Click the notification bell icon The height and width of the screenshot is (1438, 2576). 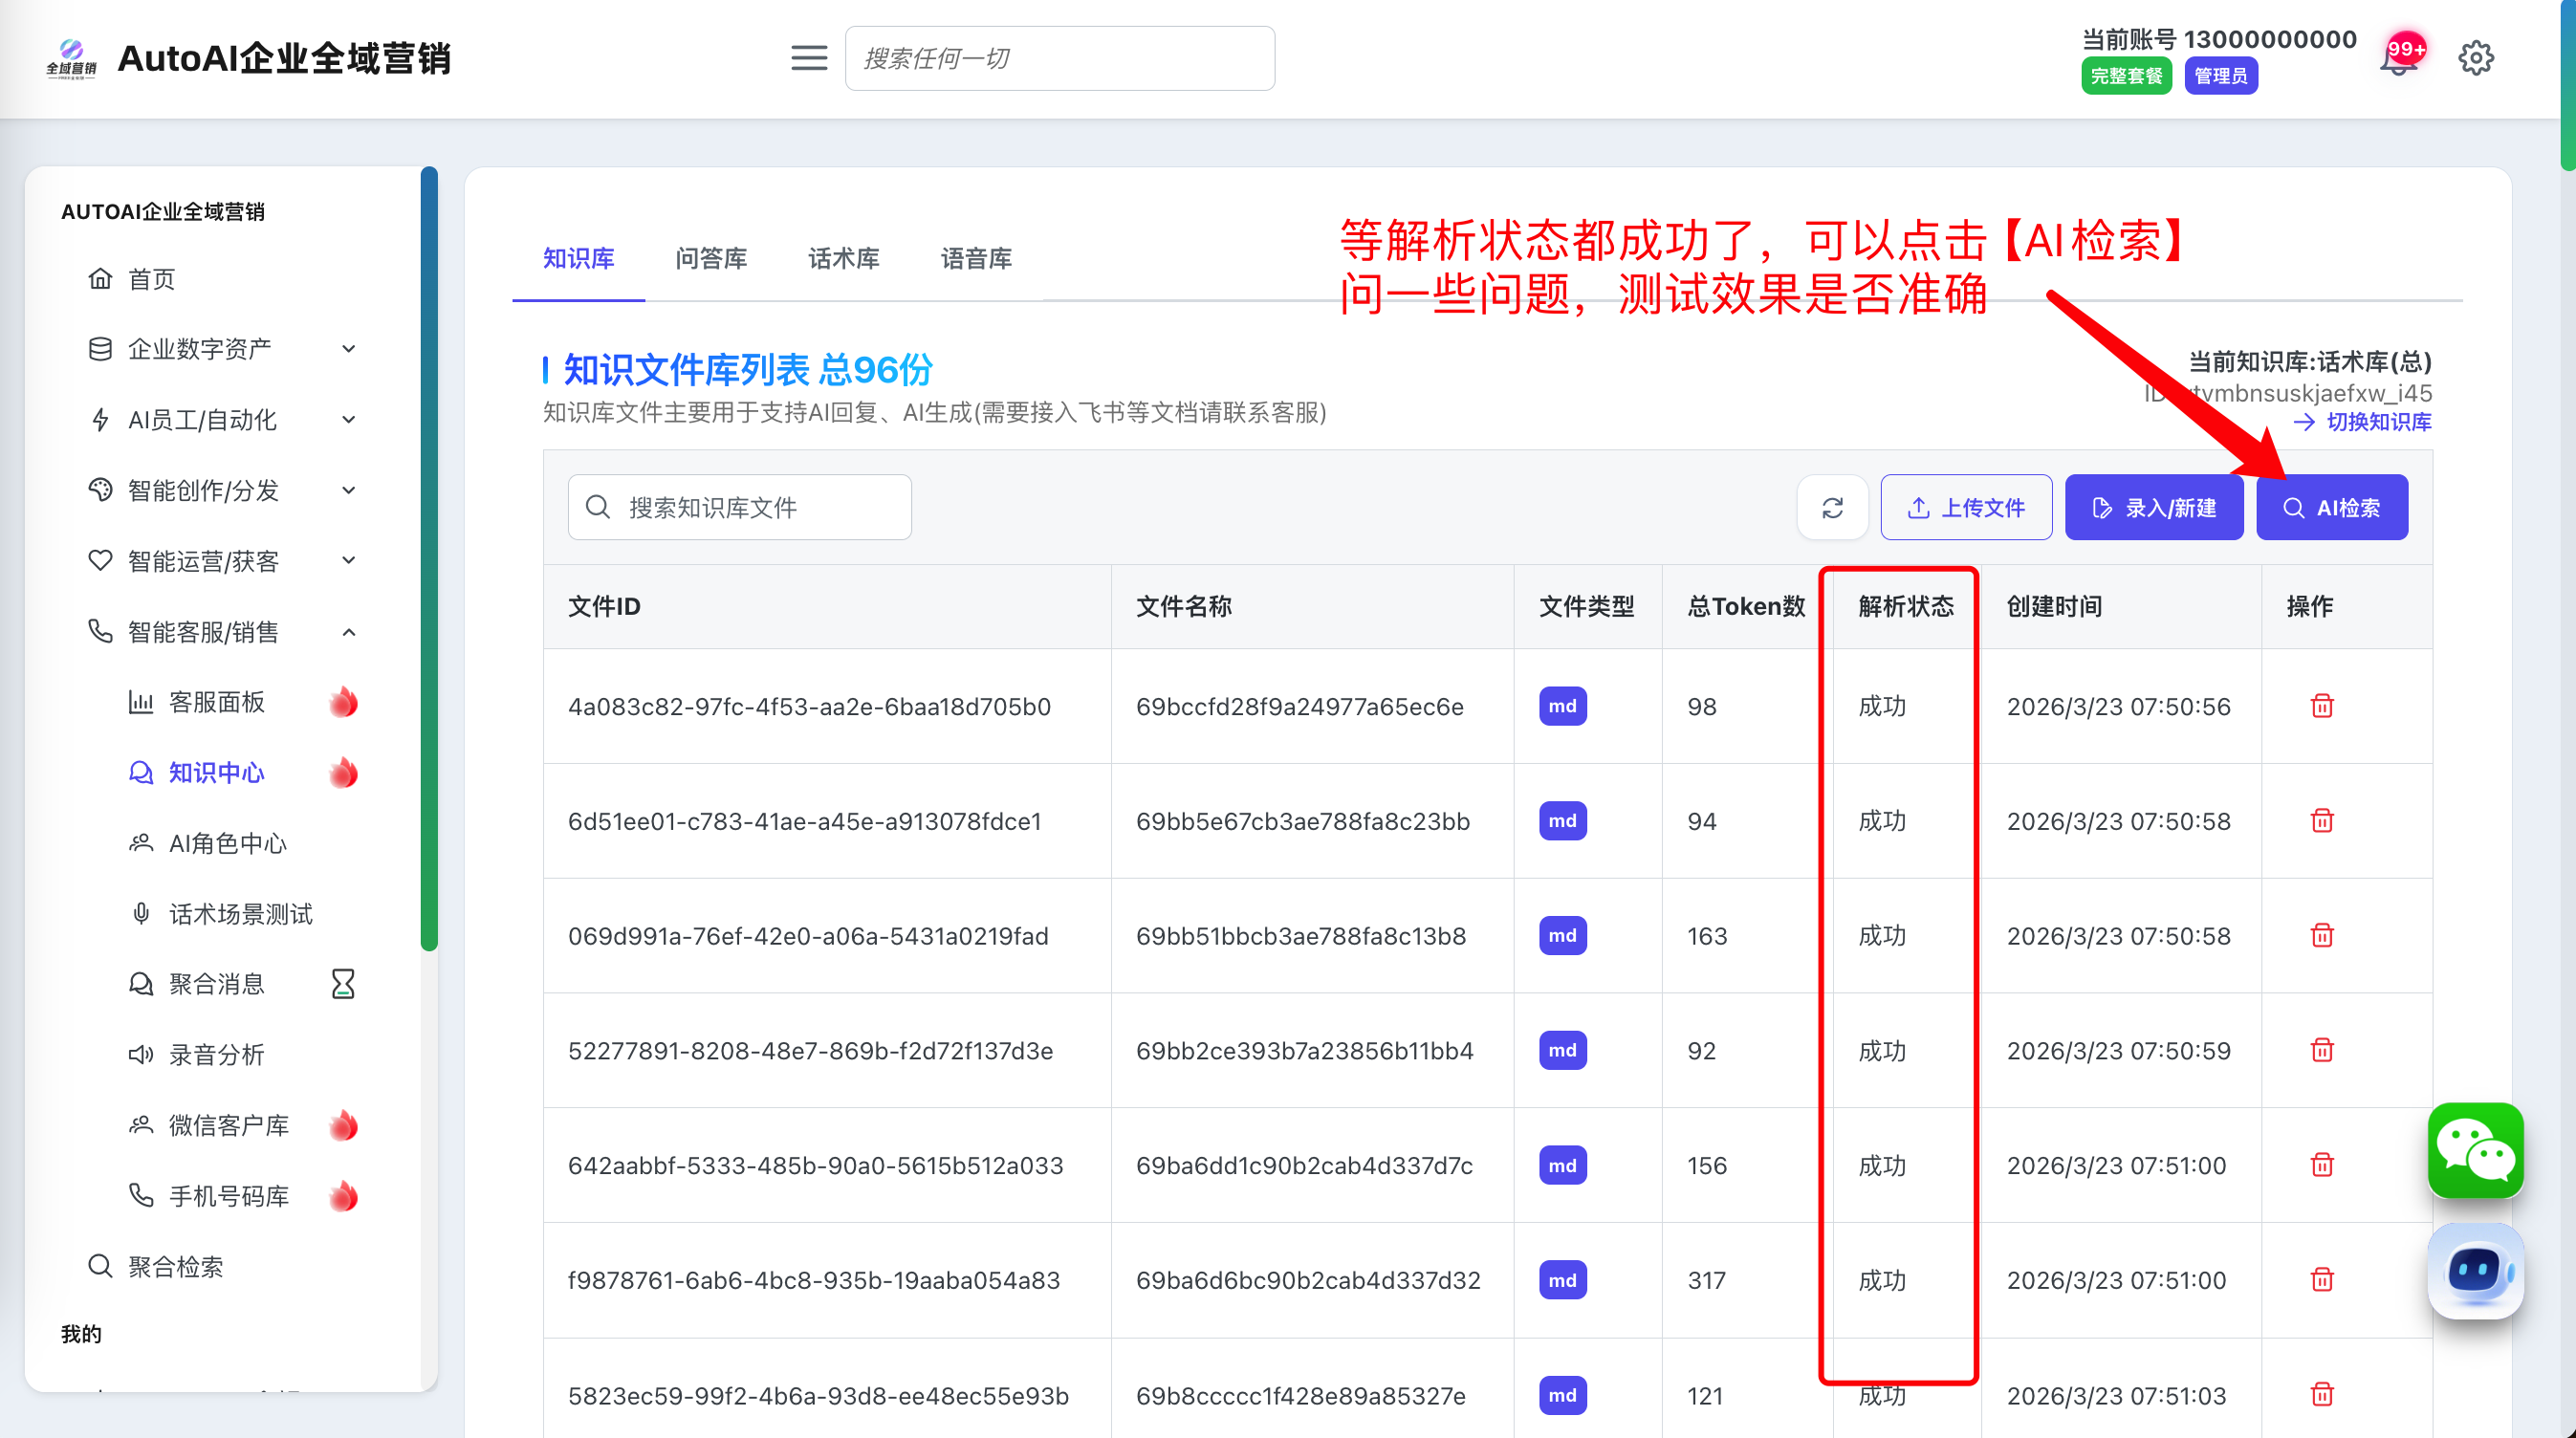2397,61
